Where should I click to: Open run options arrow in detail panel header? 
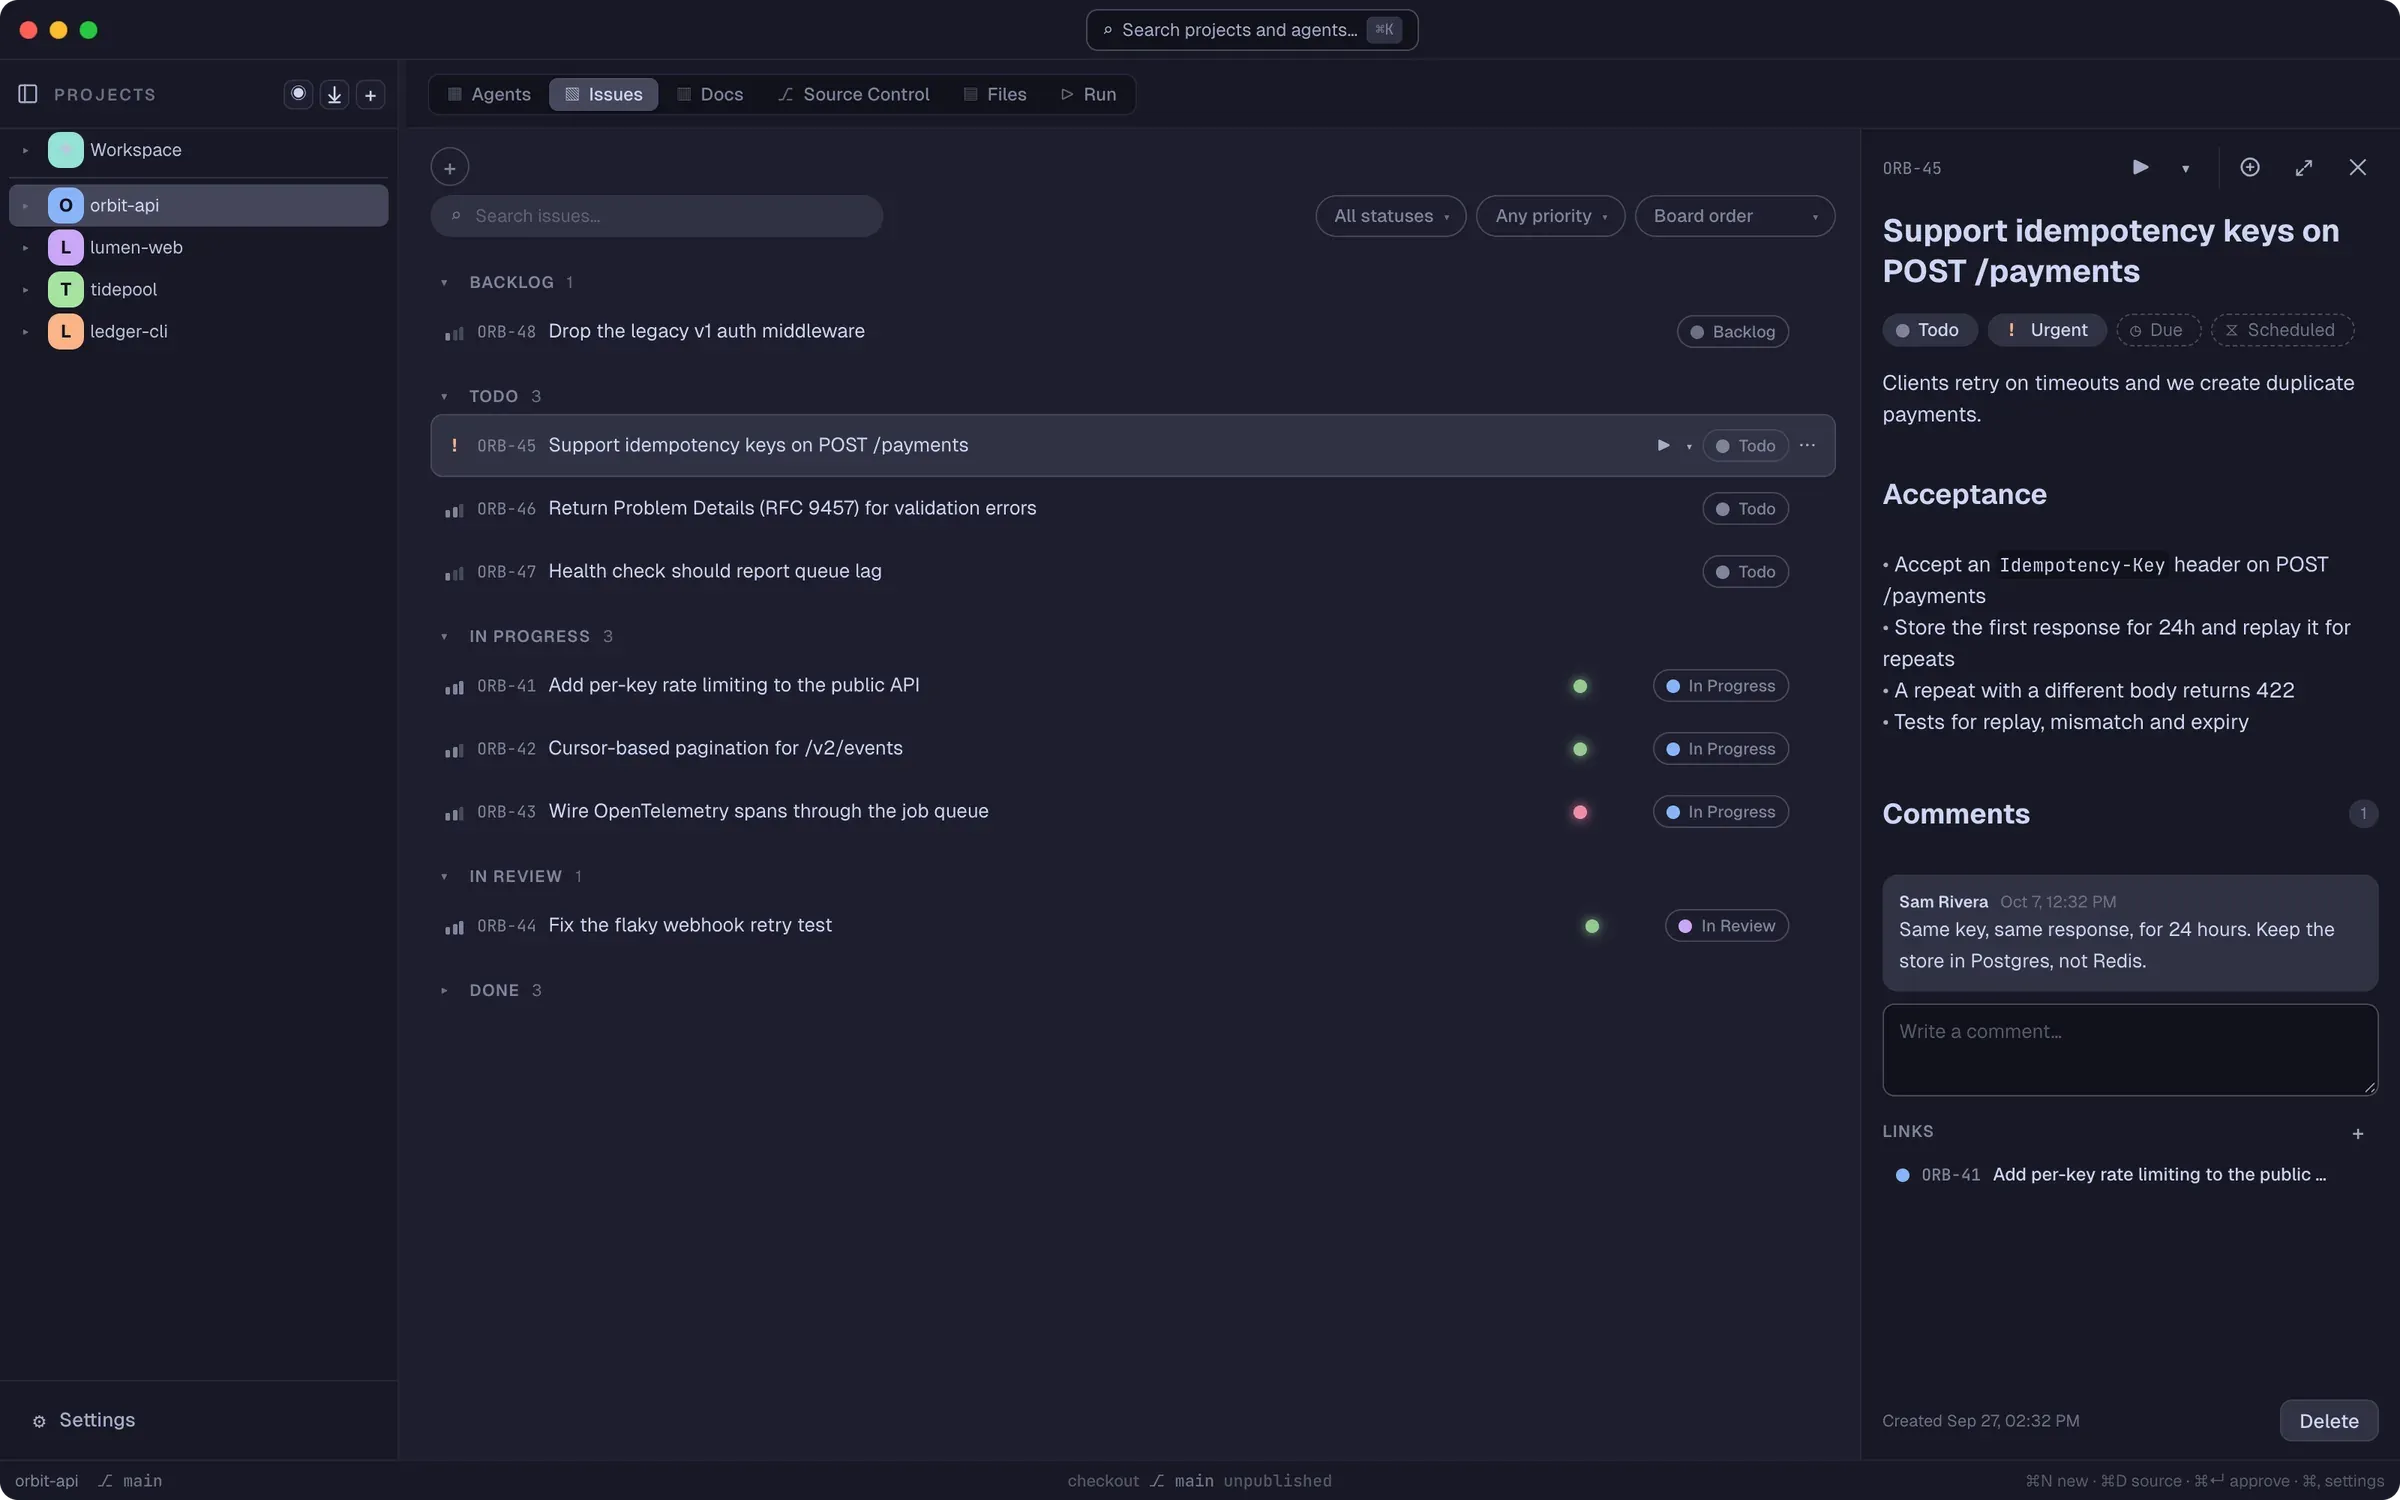point(2186,168)
